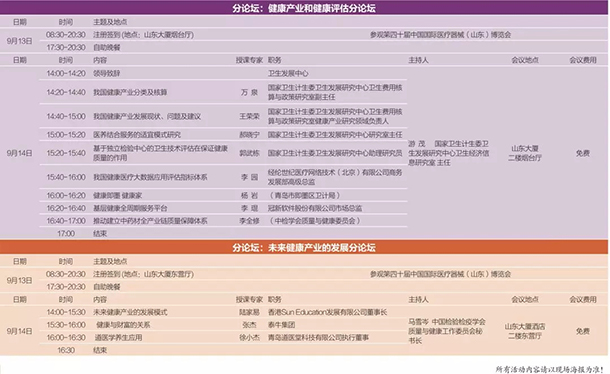Click the venue text 山东大厦酒店 二楼东营厅
610x374 pixels.
(x=525, y=331)
